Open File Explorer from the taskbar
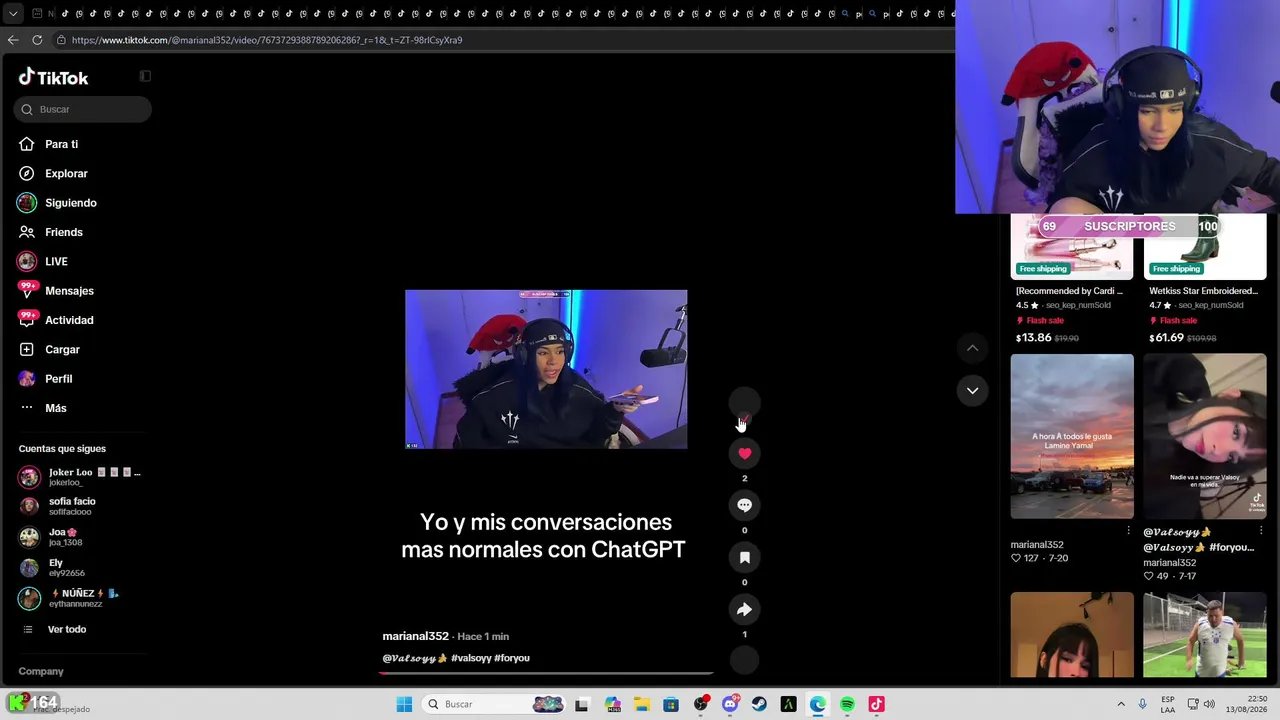1280x720 pixels. point(641,704)
